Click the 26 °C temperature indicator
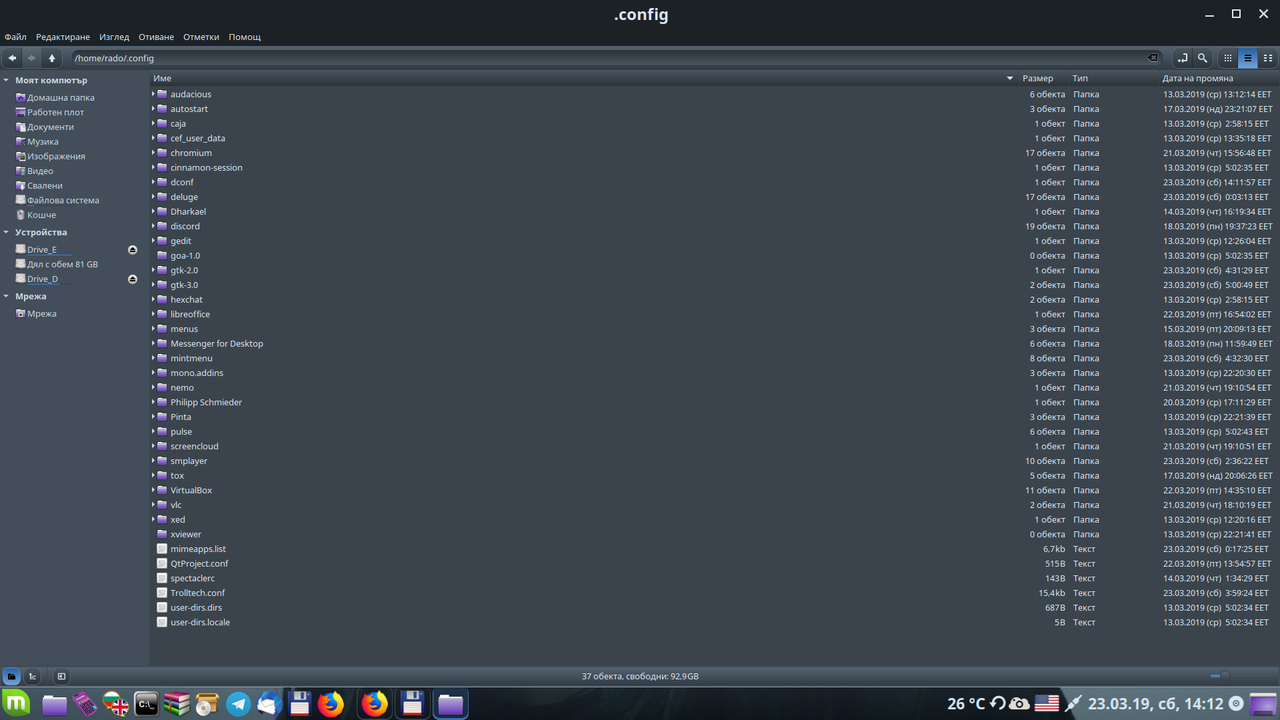This screenshot has height=720, width=1280. click(x=966, y=704)
